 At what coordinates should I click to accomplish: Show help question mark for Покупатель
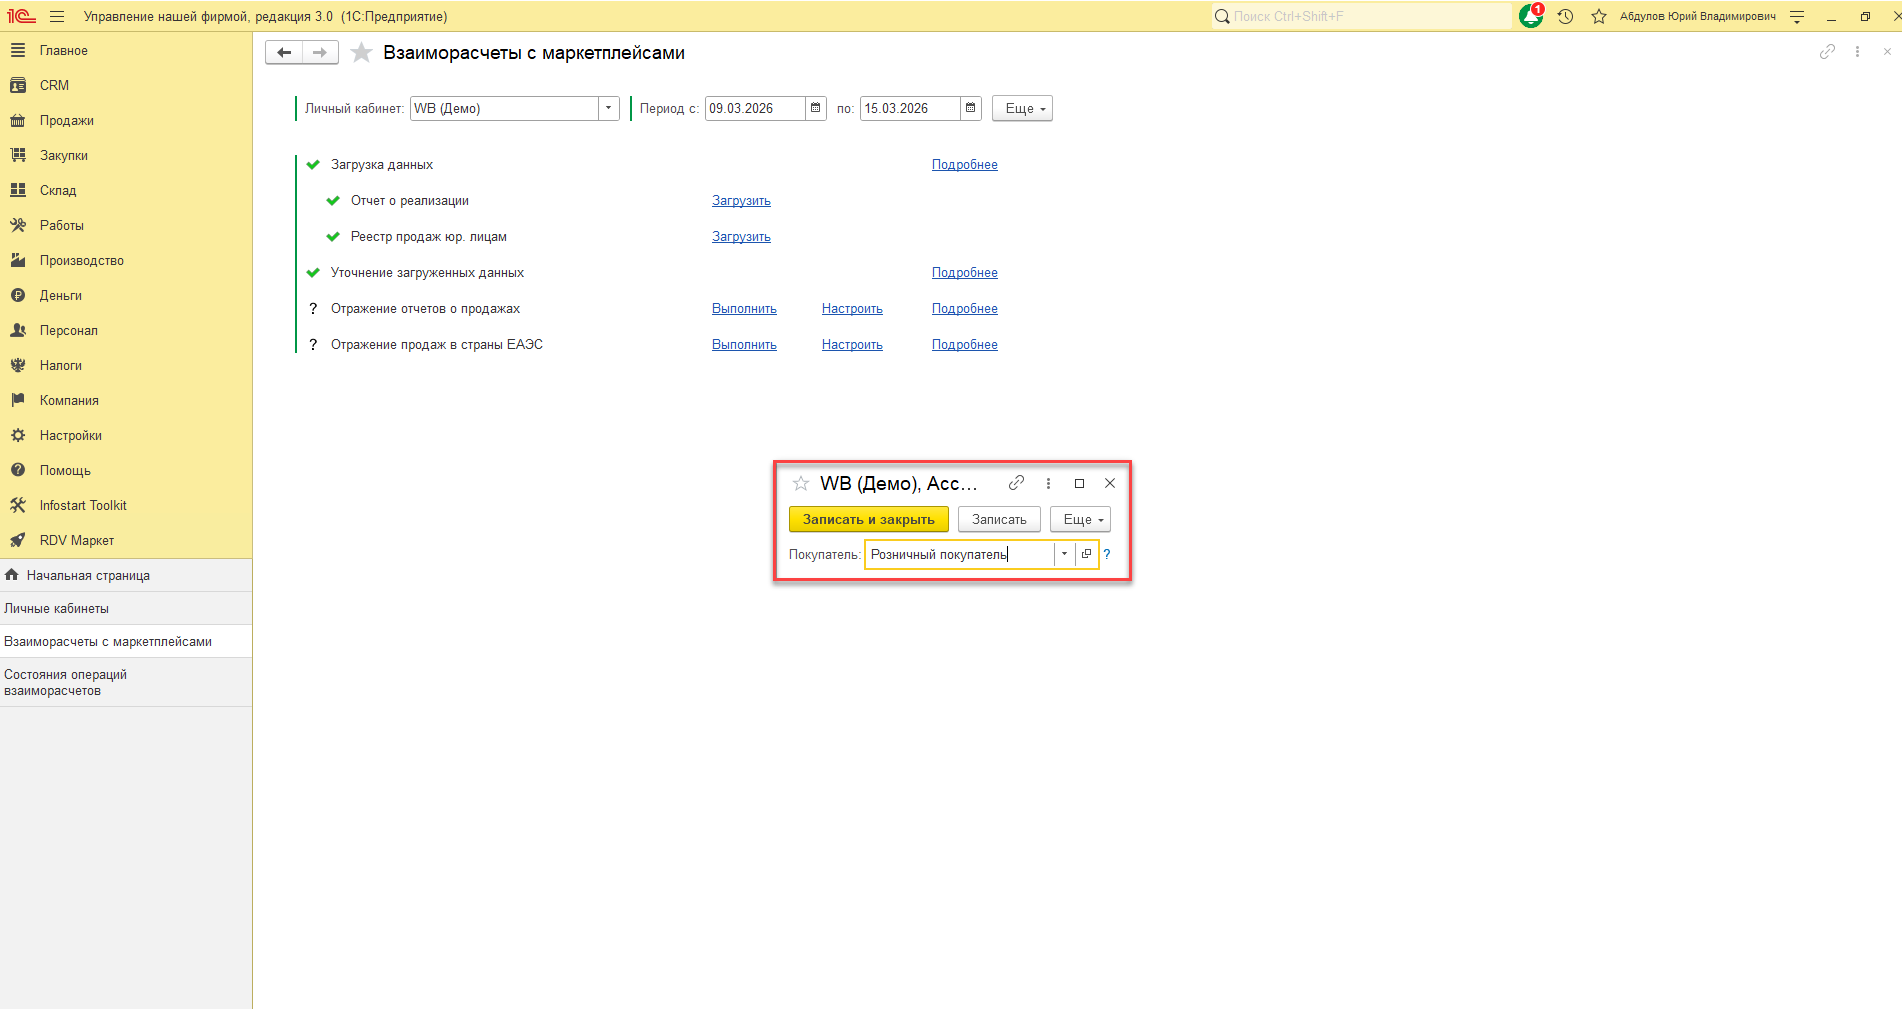1107,554
